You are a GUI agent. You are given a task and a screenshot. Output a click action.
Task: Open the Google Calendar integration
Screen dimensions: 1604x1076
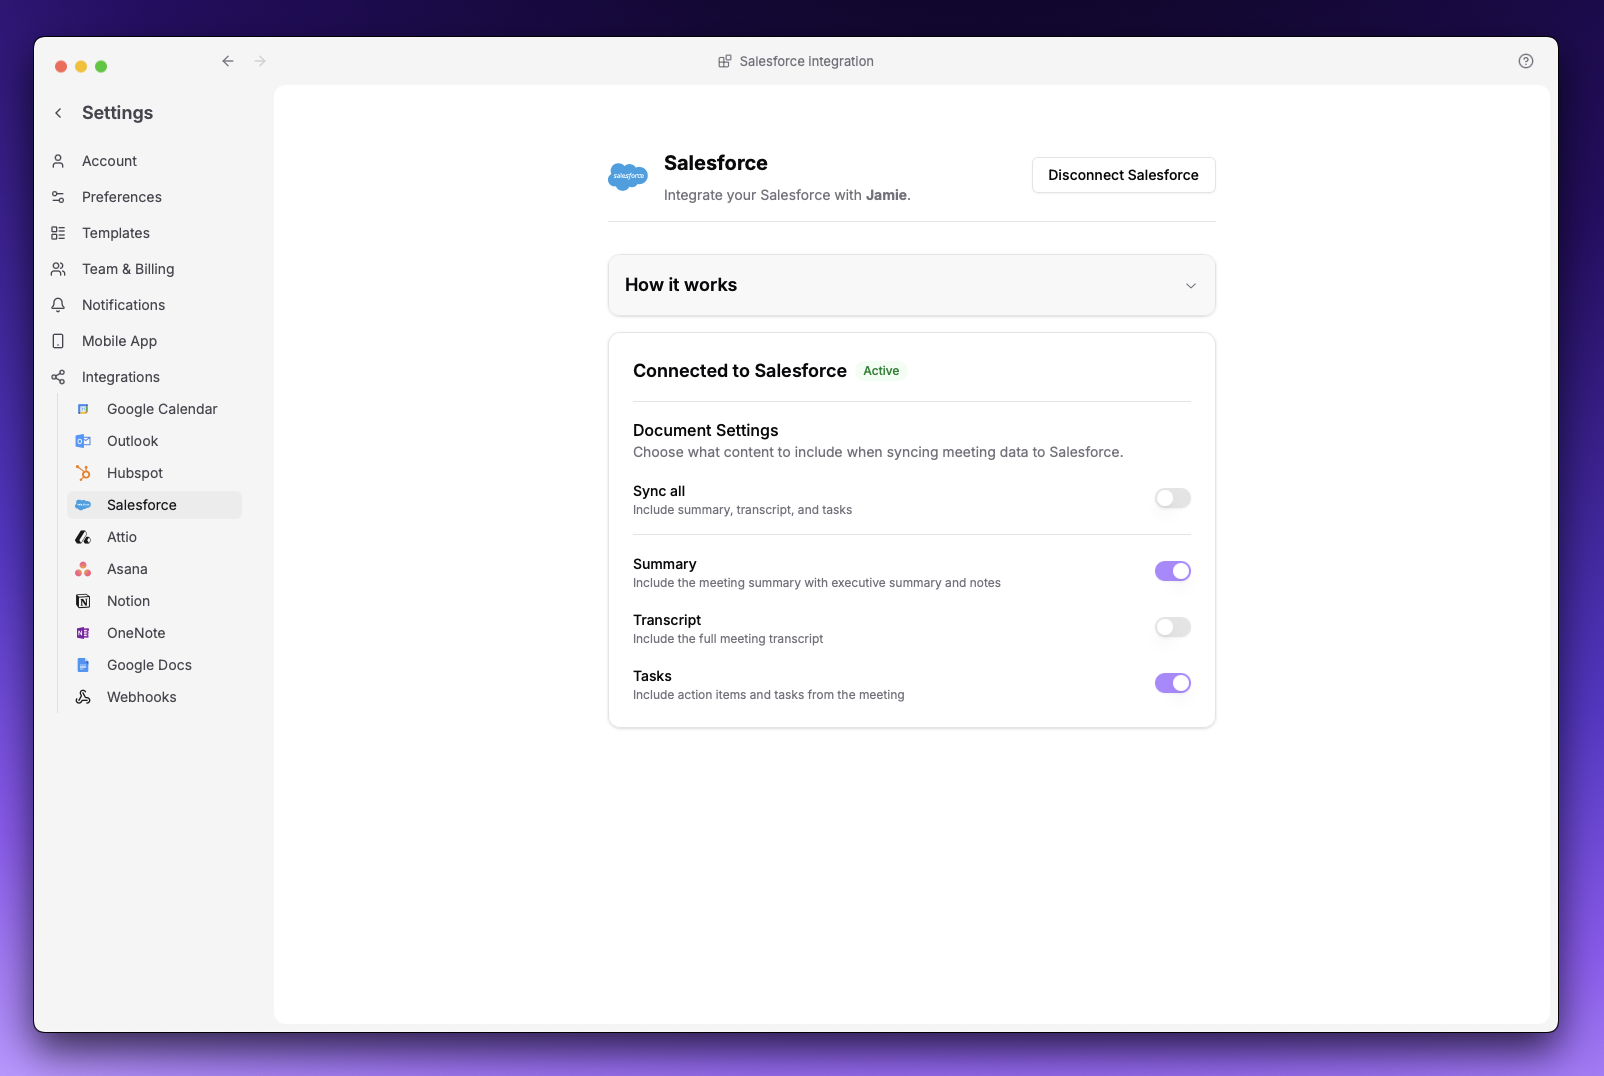(162, 409)
